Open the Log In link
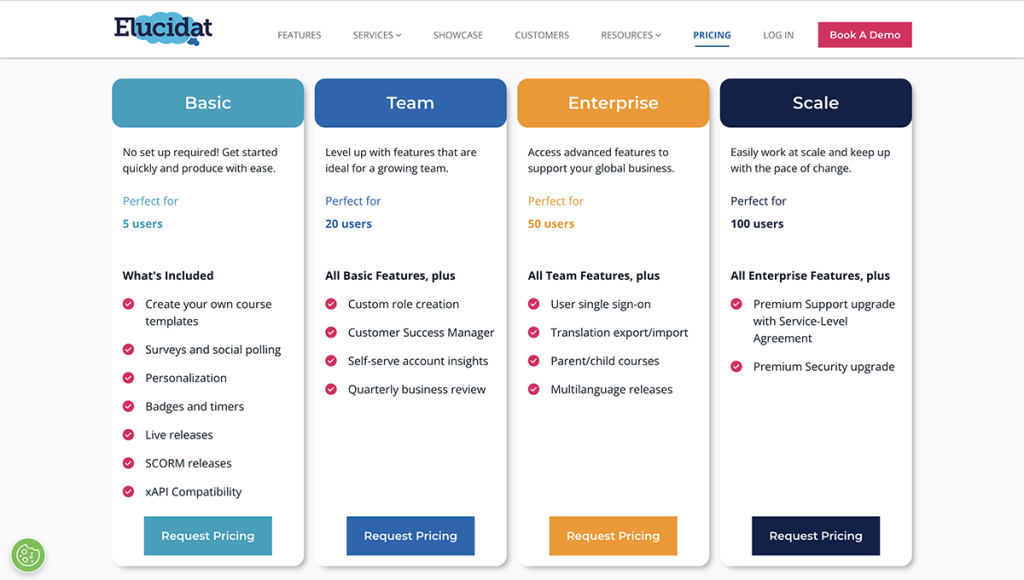This screenshot has height=580, width=1024. (778, 35)
